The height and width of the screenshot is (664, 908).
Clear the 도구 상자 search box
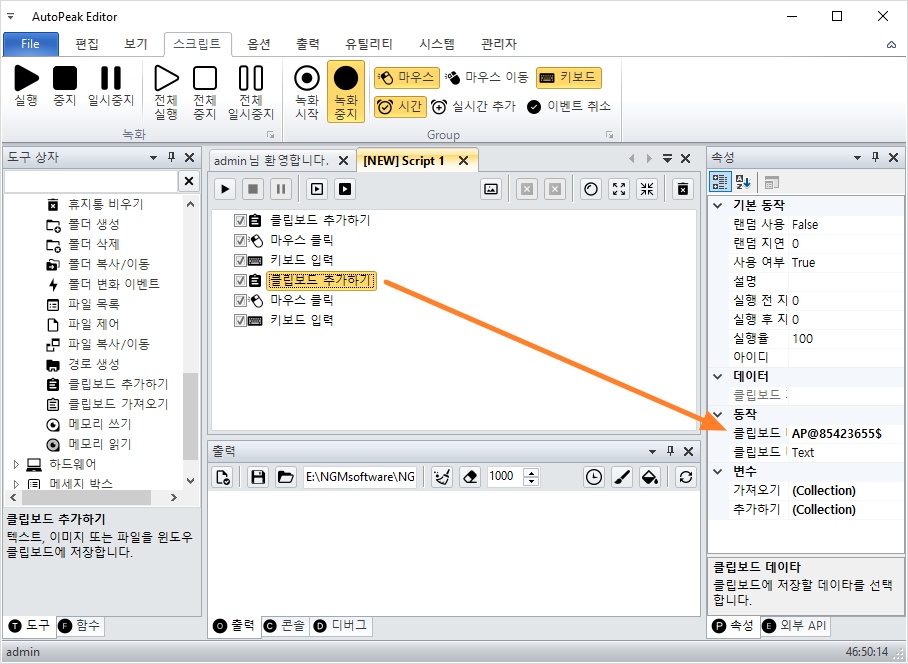pyautogui.click(x=189, y=181)
